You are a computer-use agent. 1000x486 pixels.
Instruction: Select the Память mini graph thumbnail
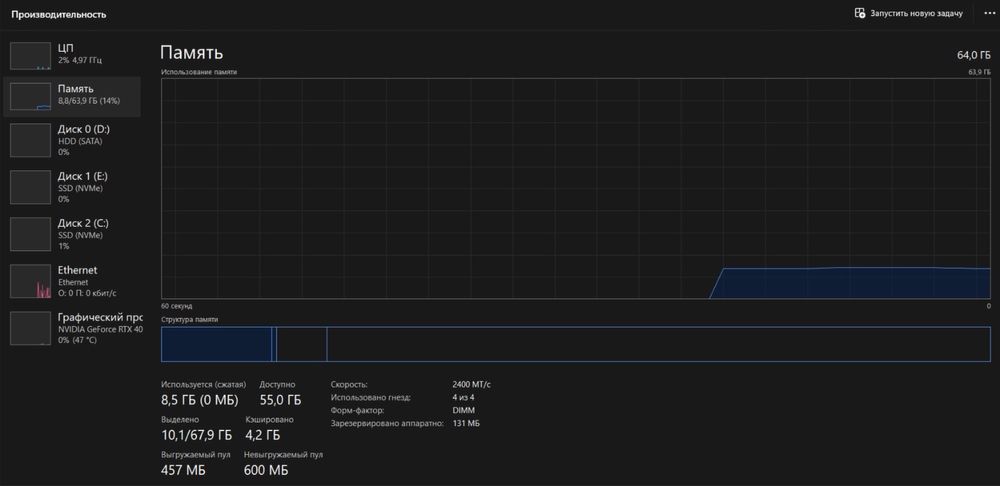(31, 96)
